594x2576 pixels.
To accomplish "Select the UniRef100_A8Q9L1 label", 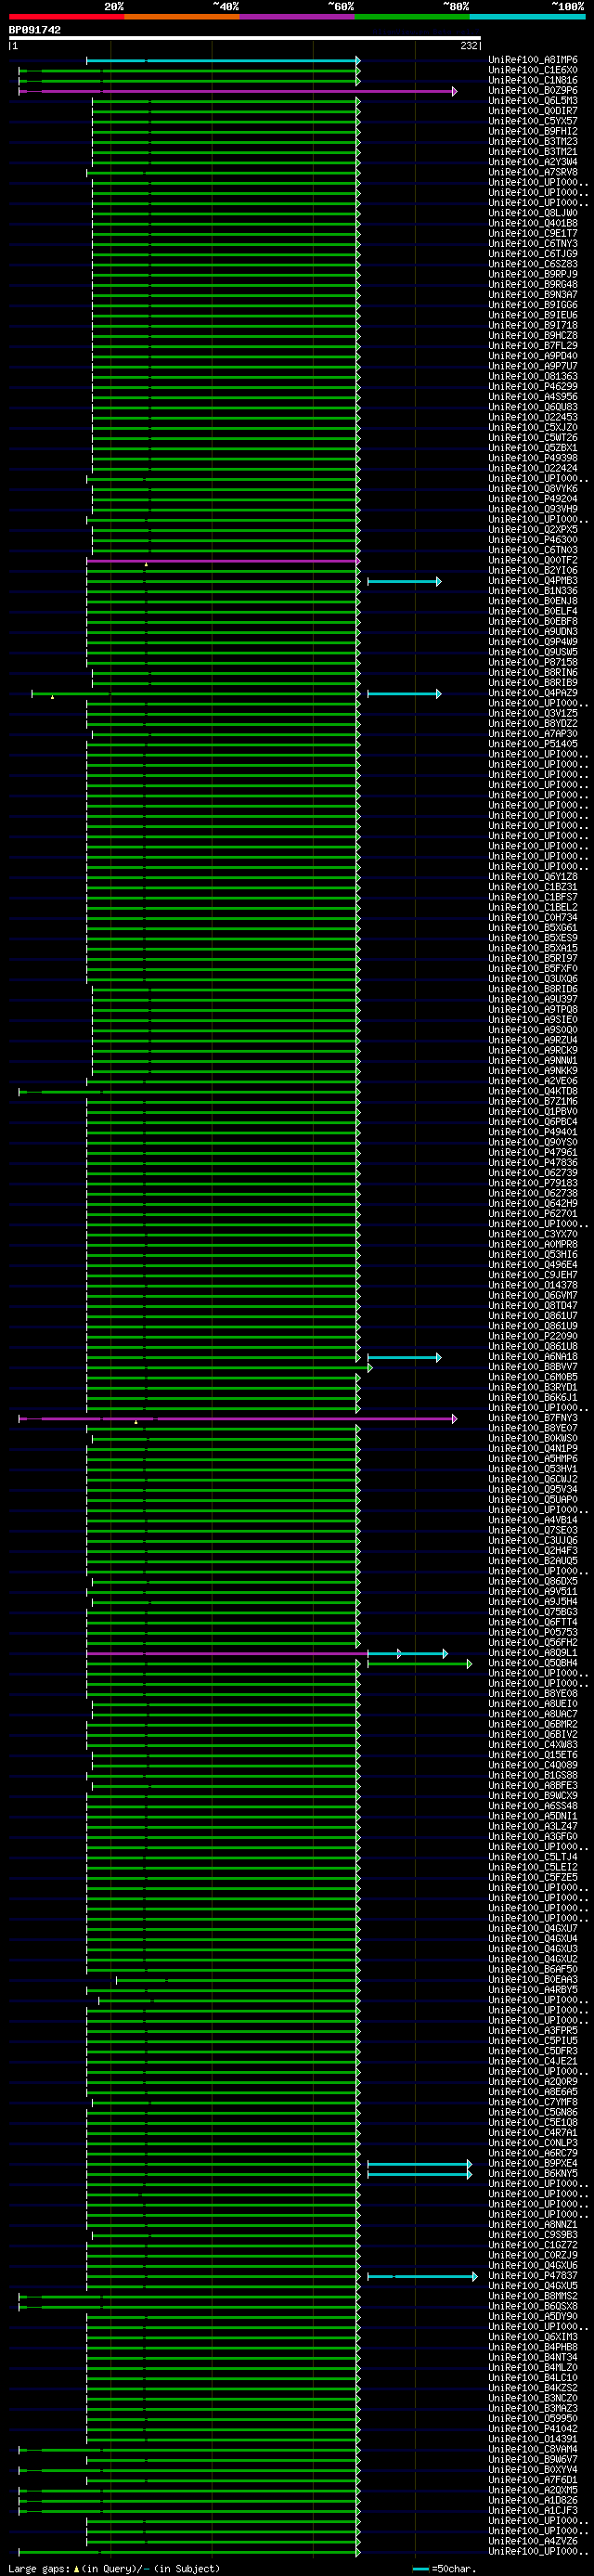I will click(x=533, y=1654).
